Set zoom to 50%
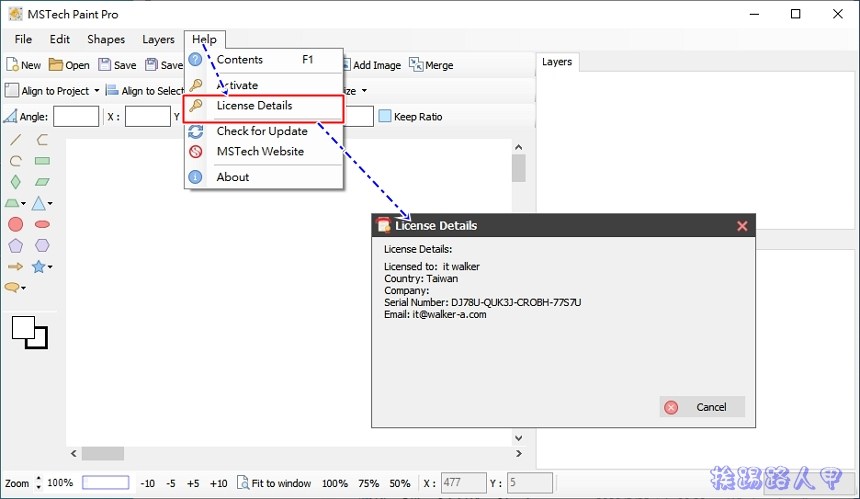 (400, 483)
